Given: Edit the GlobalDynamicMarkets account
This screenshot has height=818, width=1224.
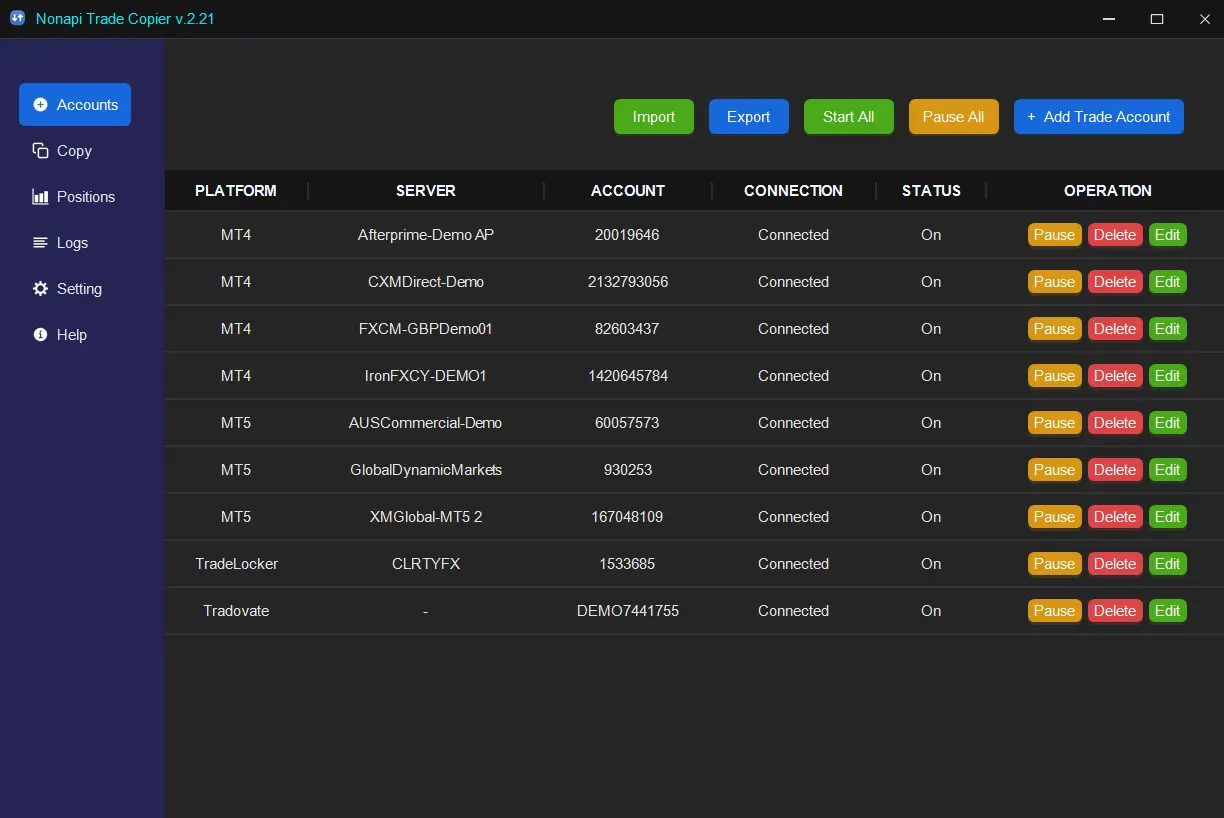Looking at the screenshot, I should (1168, 470).
